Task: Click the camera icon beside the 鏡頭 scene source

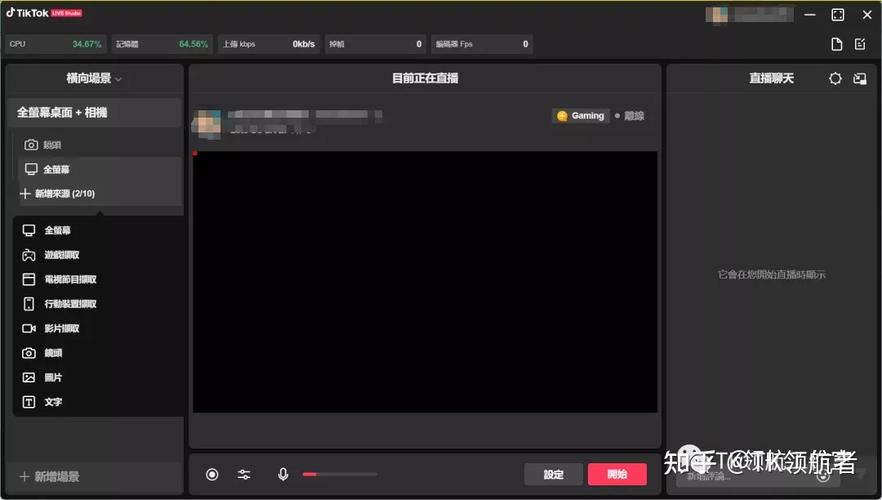Action: pyautogui.click(x=31, y=145)
